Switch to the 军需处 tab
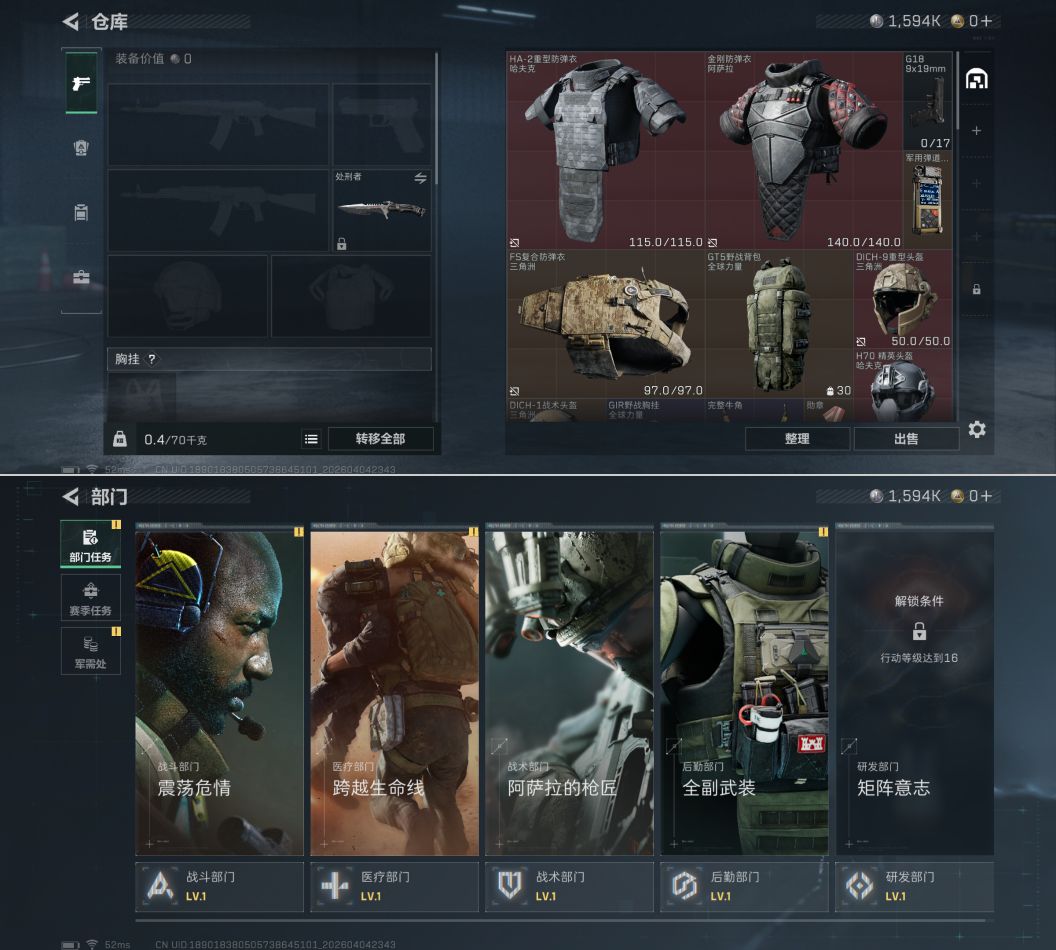The image size is (1056, 950). coord(90,650)
